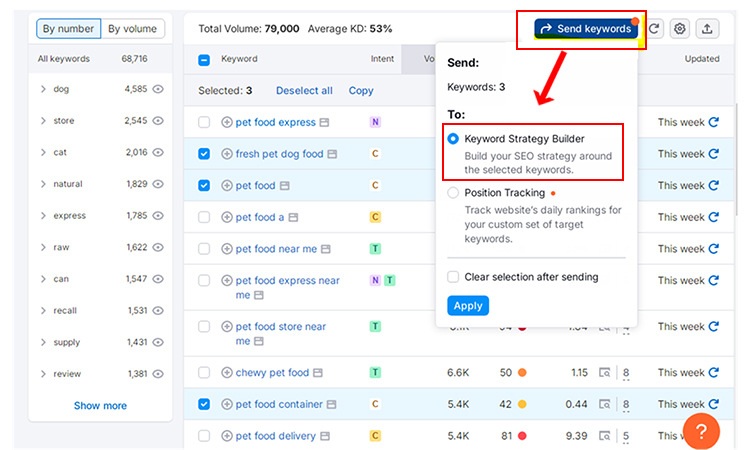Click plus icon beside pet food delivery
Image resolution: width=750 pixels, height=450 pixels.
[227, 436]
